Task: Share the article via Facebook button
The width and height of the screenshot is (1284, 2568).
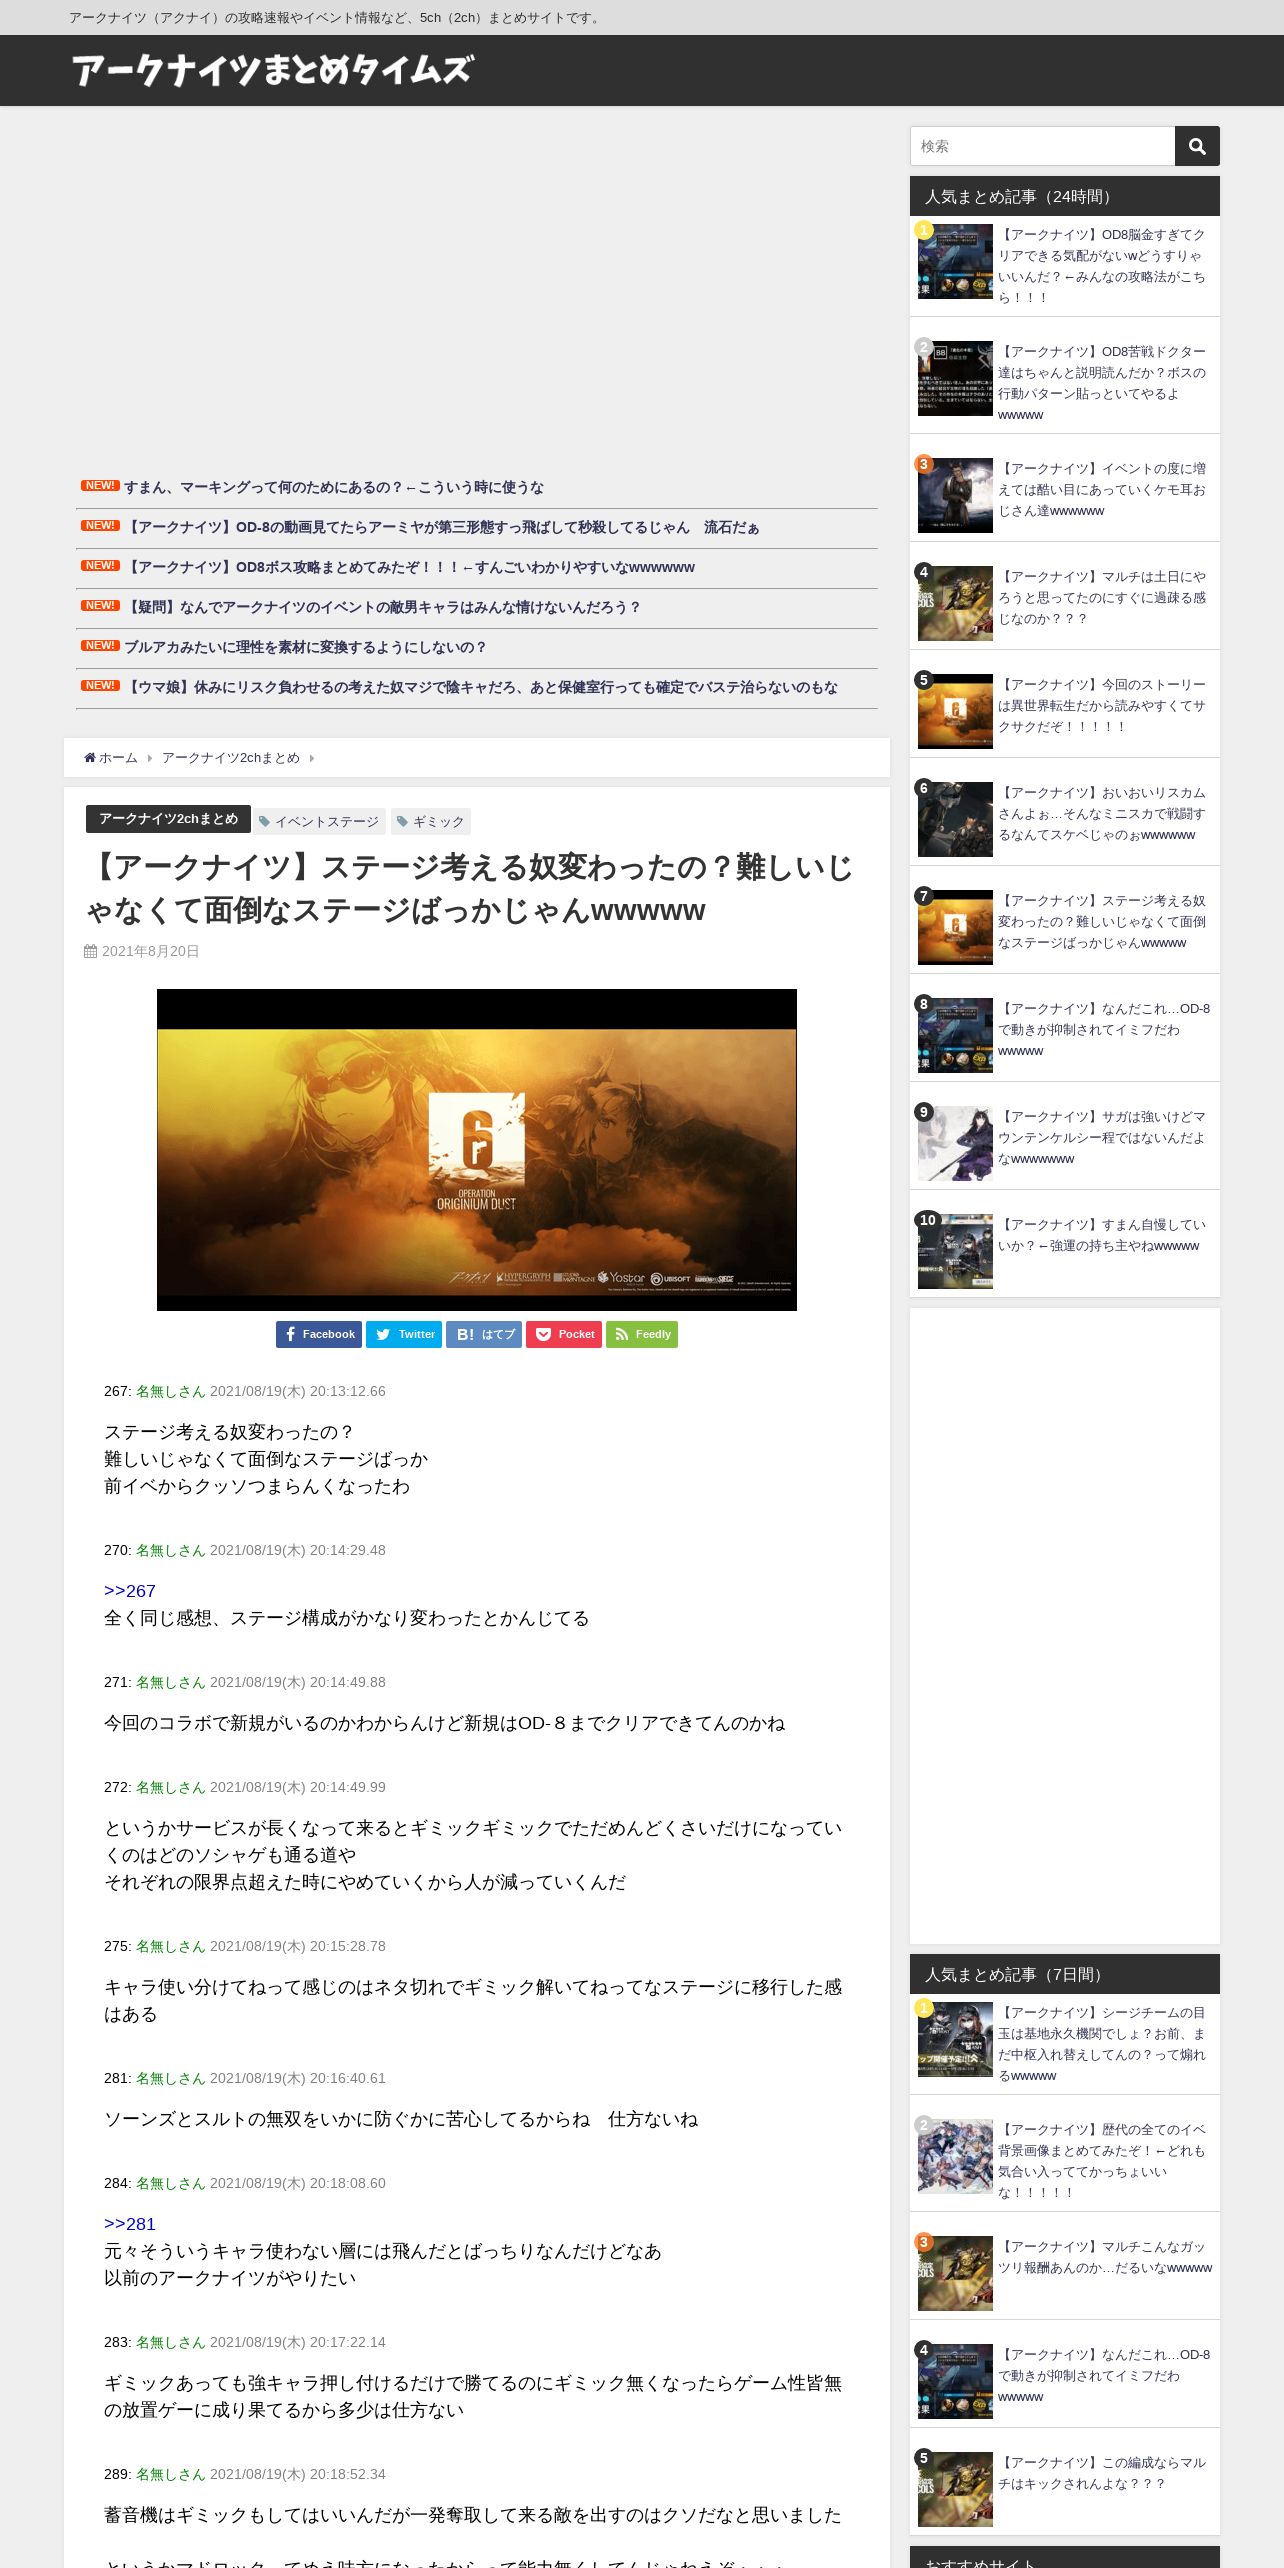Action: click(x=319, y=1334)
